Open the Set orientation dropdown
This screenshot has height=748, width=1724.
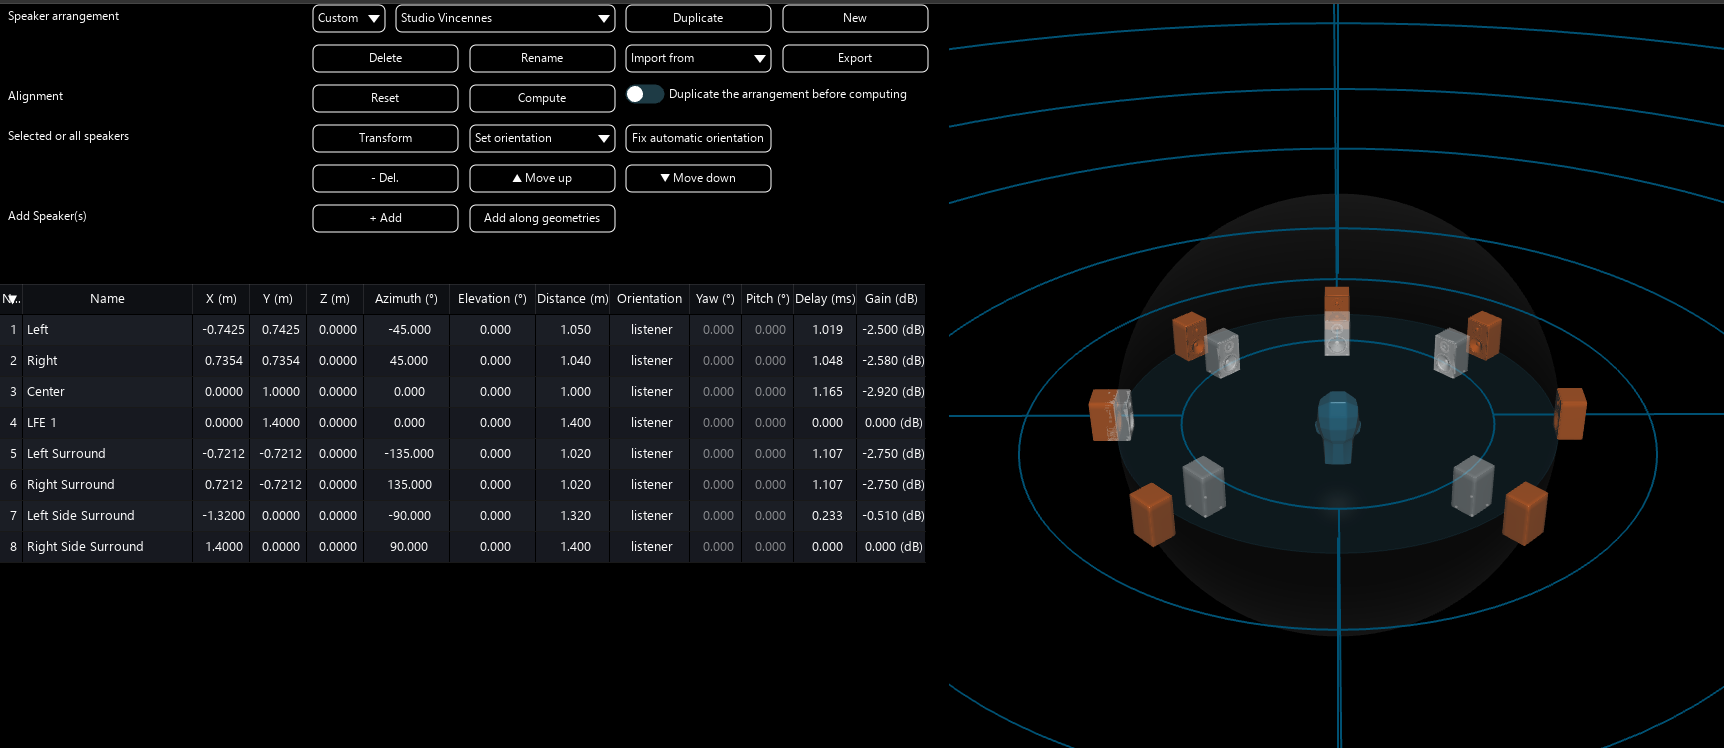pos(542,138)
